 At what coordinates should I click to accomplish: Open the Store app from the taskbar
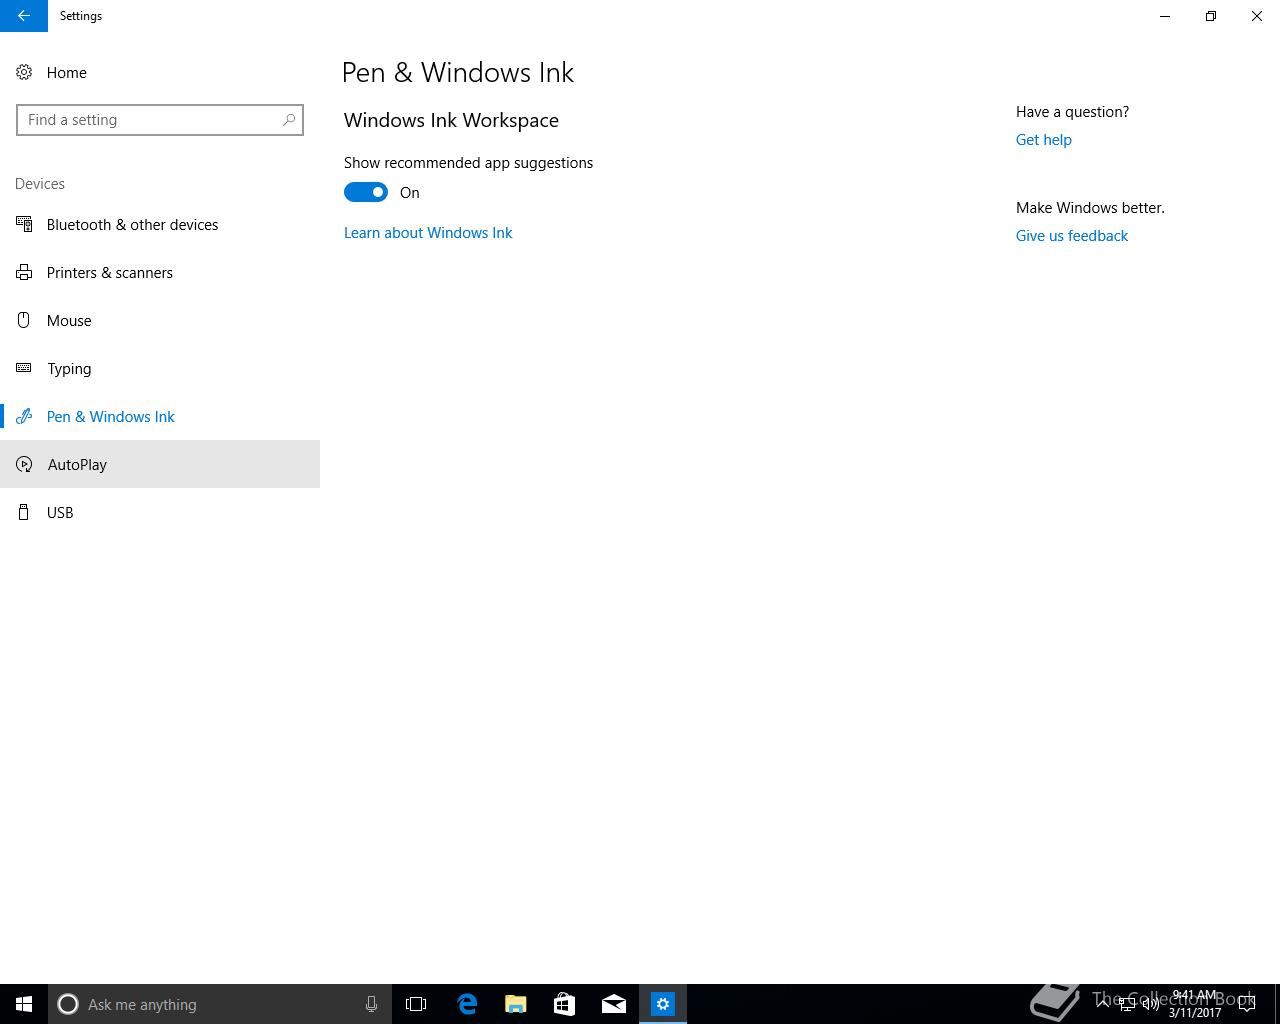point(565,1004)
